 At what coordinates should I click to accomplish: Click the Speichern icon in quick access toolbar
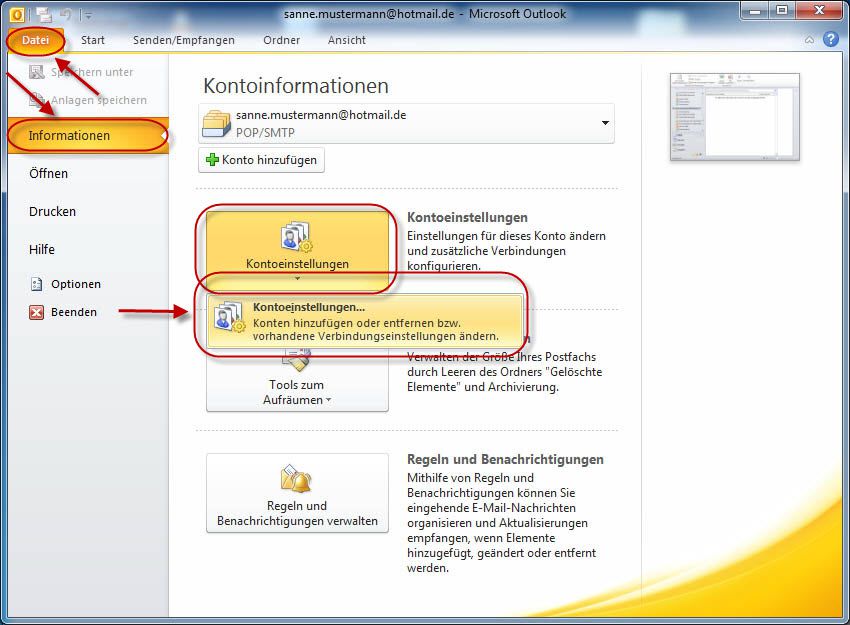44,14
